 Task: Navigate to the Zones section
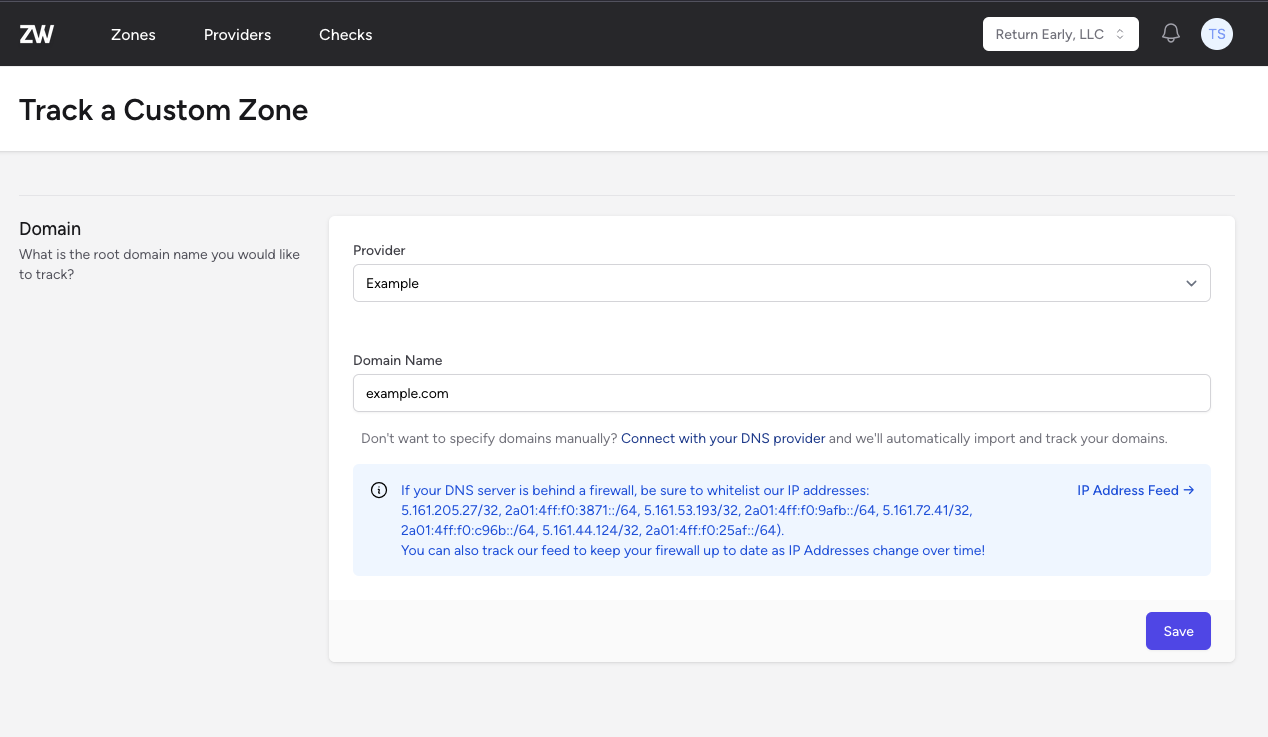(x=133, y=34)
